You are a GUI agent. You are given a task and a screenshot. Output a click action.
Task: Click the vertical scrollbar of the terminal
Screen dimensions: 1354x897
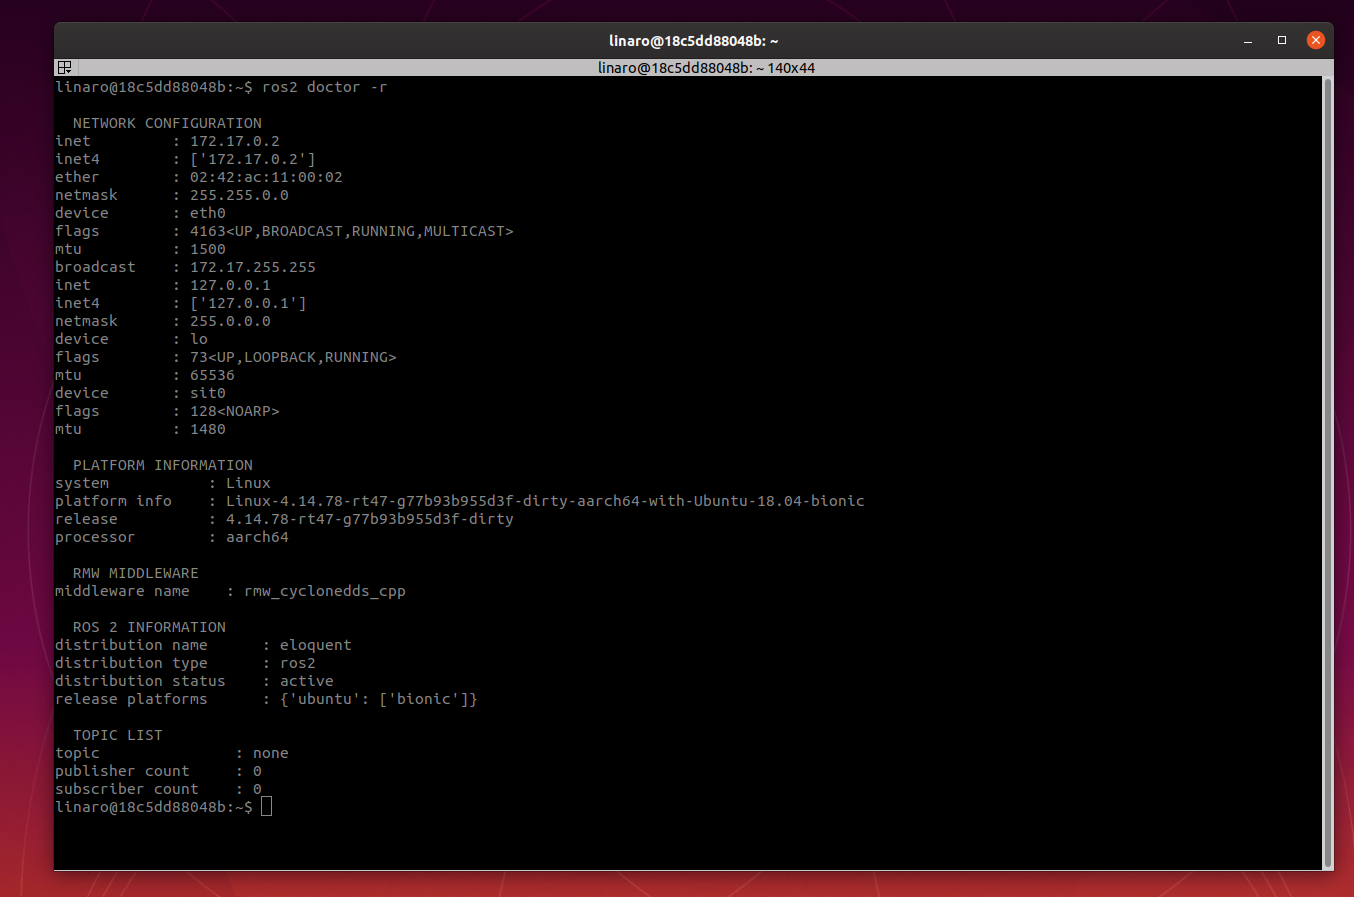1327,470
